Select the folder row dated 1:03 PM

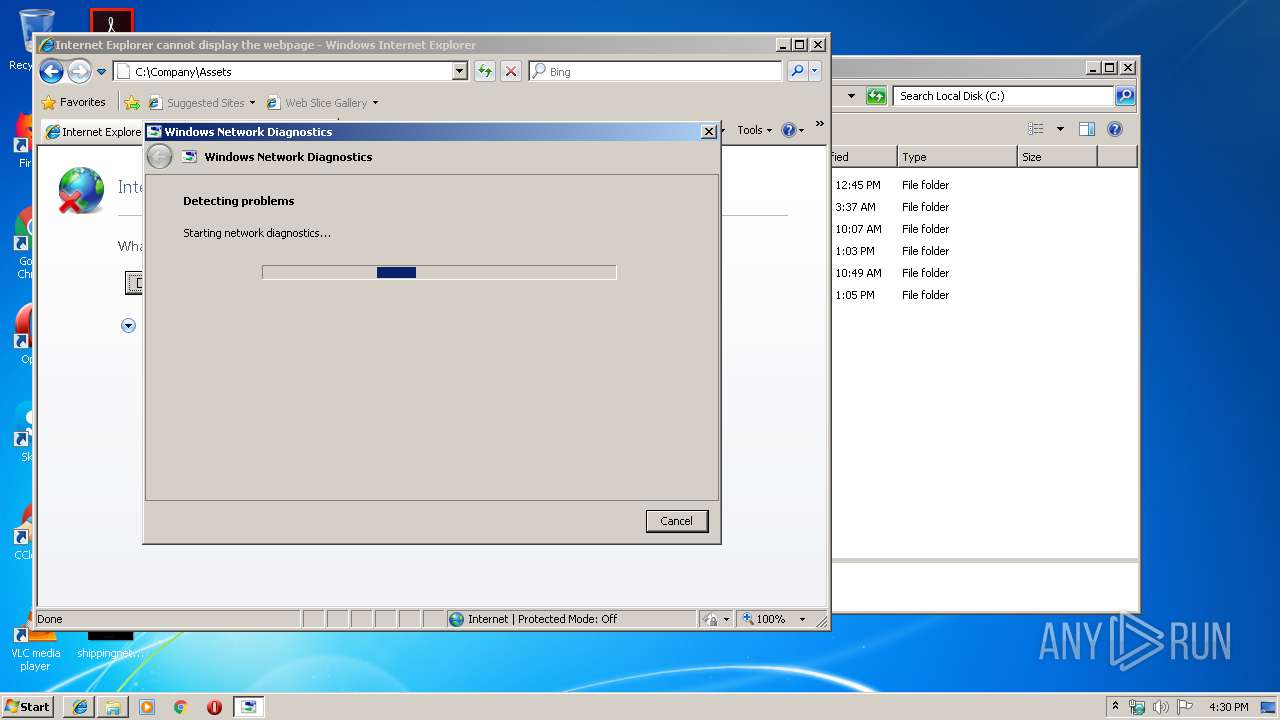click(x=985, y=251)
